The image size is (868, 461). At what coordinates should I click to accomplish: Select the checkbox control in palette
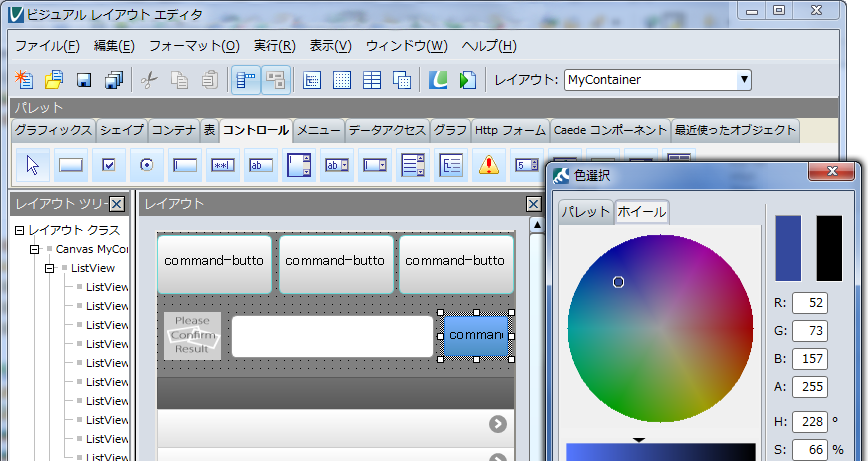coord(109,165)
